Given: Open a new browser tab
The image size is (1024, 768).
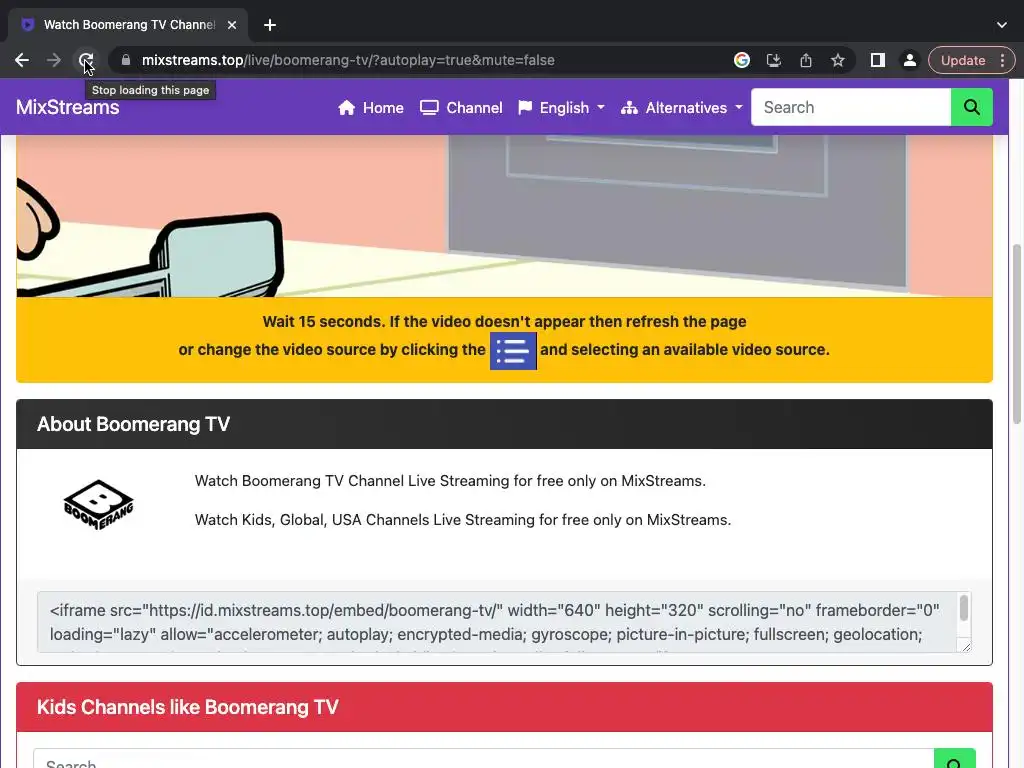Looking at the screenshot, I should tap(270, 25).
